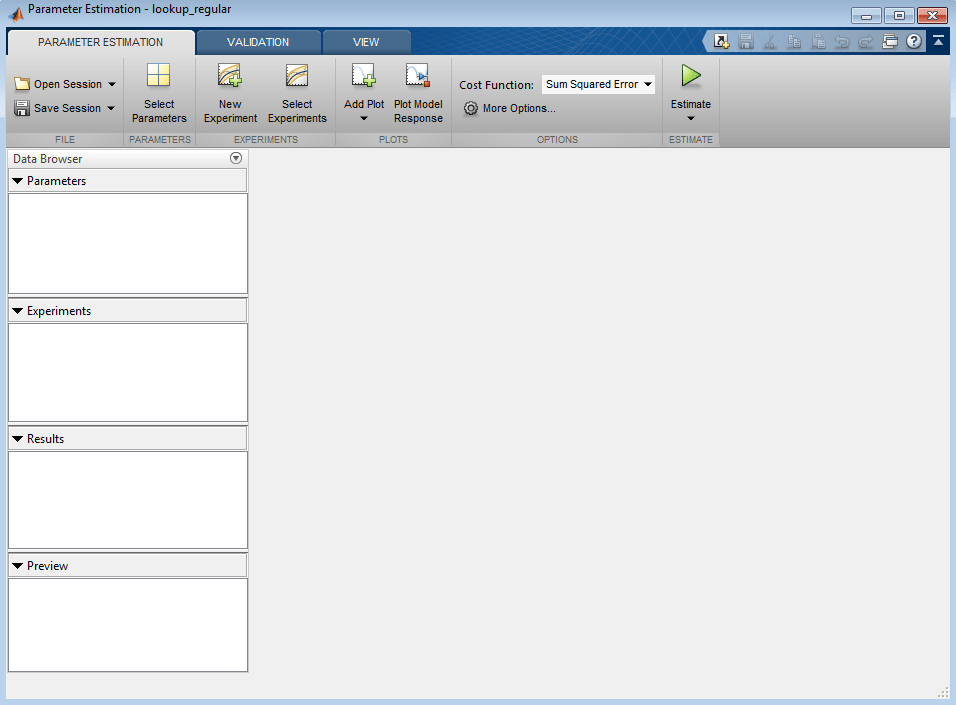
Task: Minimize the toolstrip with collapse arrow
Action: pyautogui.click(x=938, y=41)
